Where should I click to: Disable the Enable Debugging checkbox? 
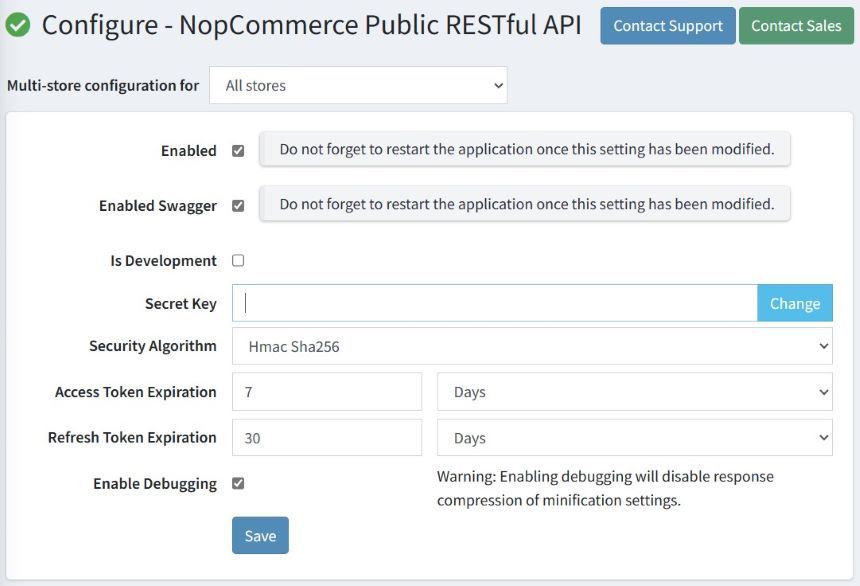pyautogui.click(x=239, y=482)
